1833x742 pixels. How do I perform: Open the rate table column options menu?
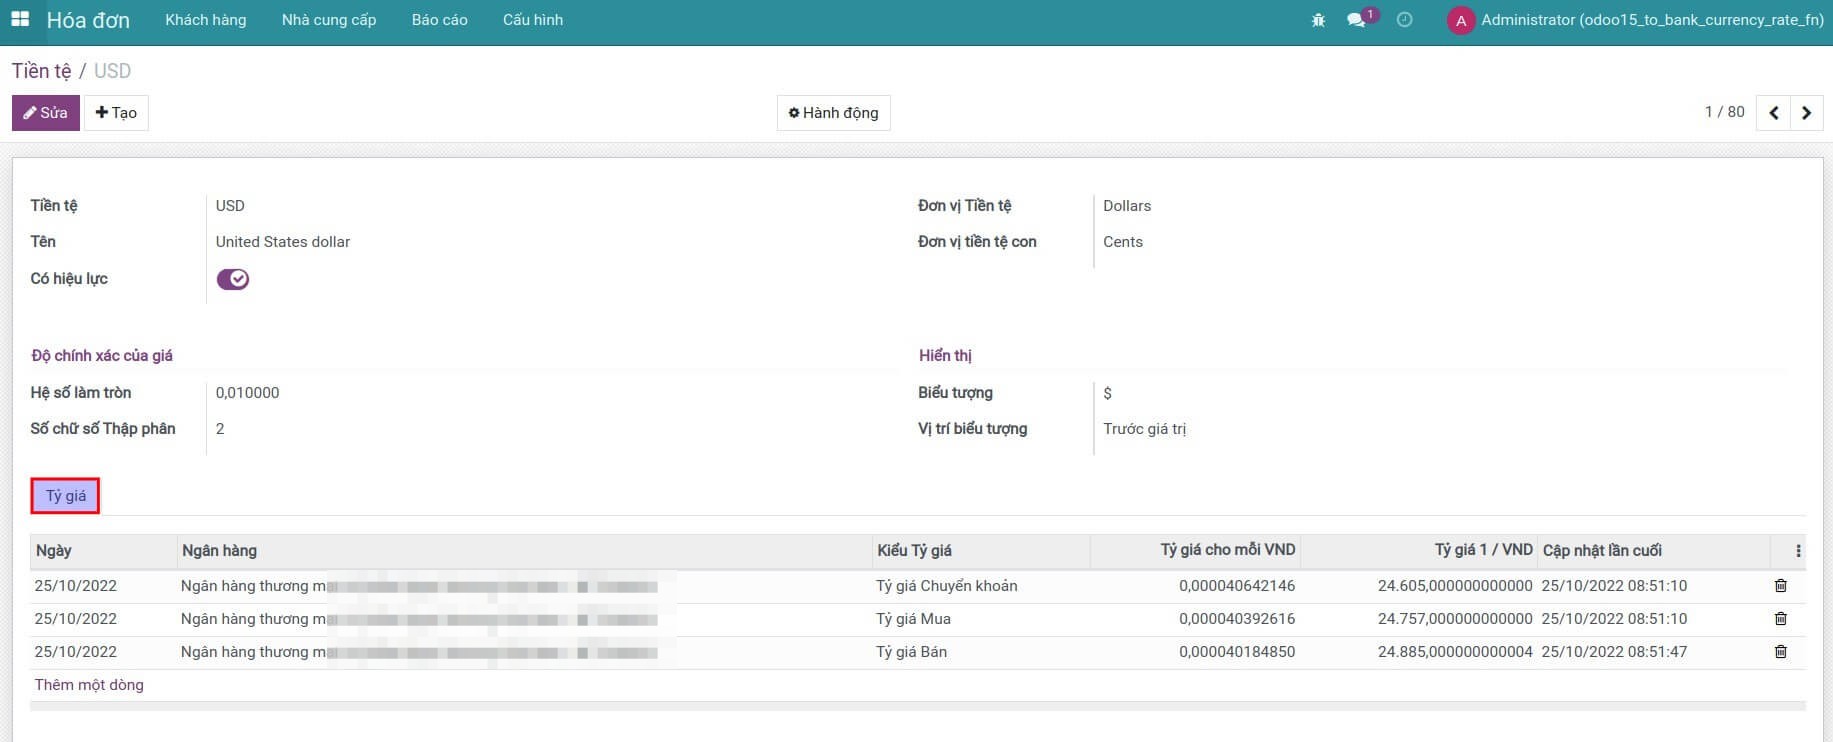point(1798,551)
